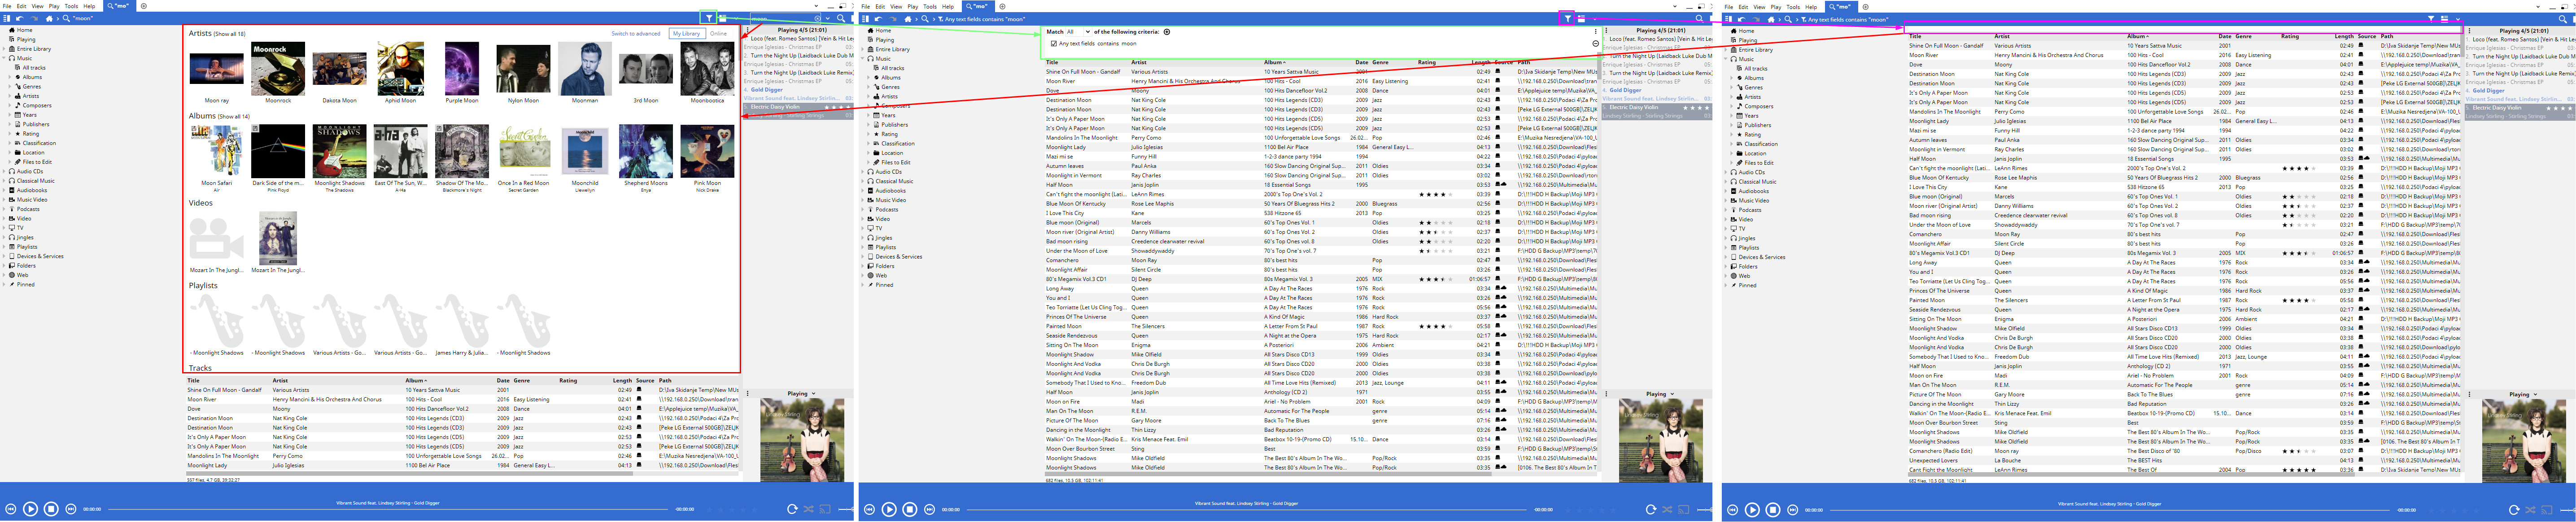Open the Match 'All' dropdown in middle window
The height and width of the screenshot is (522, 2576).
click(1078, 32)
